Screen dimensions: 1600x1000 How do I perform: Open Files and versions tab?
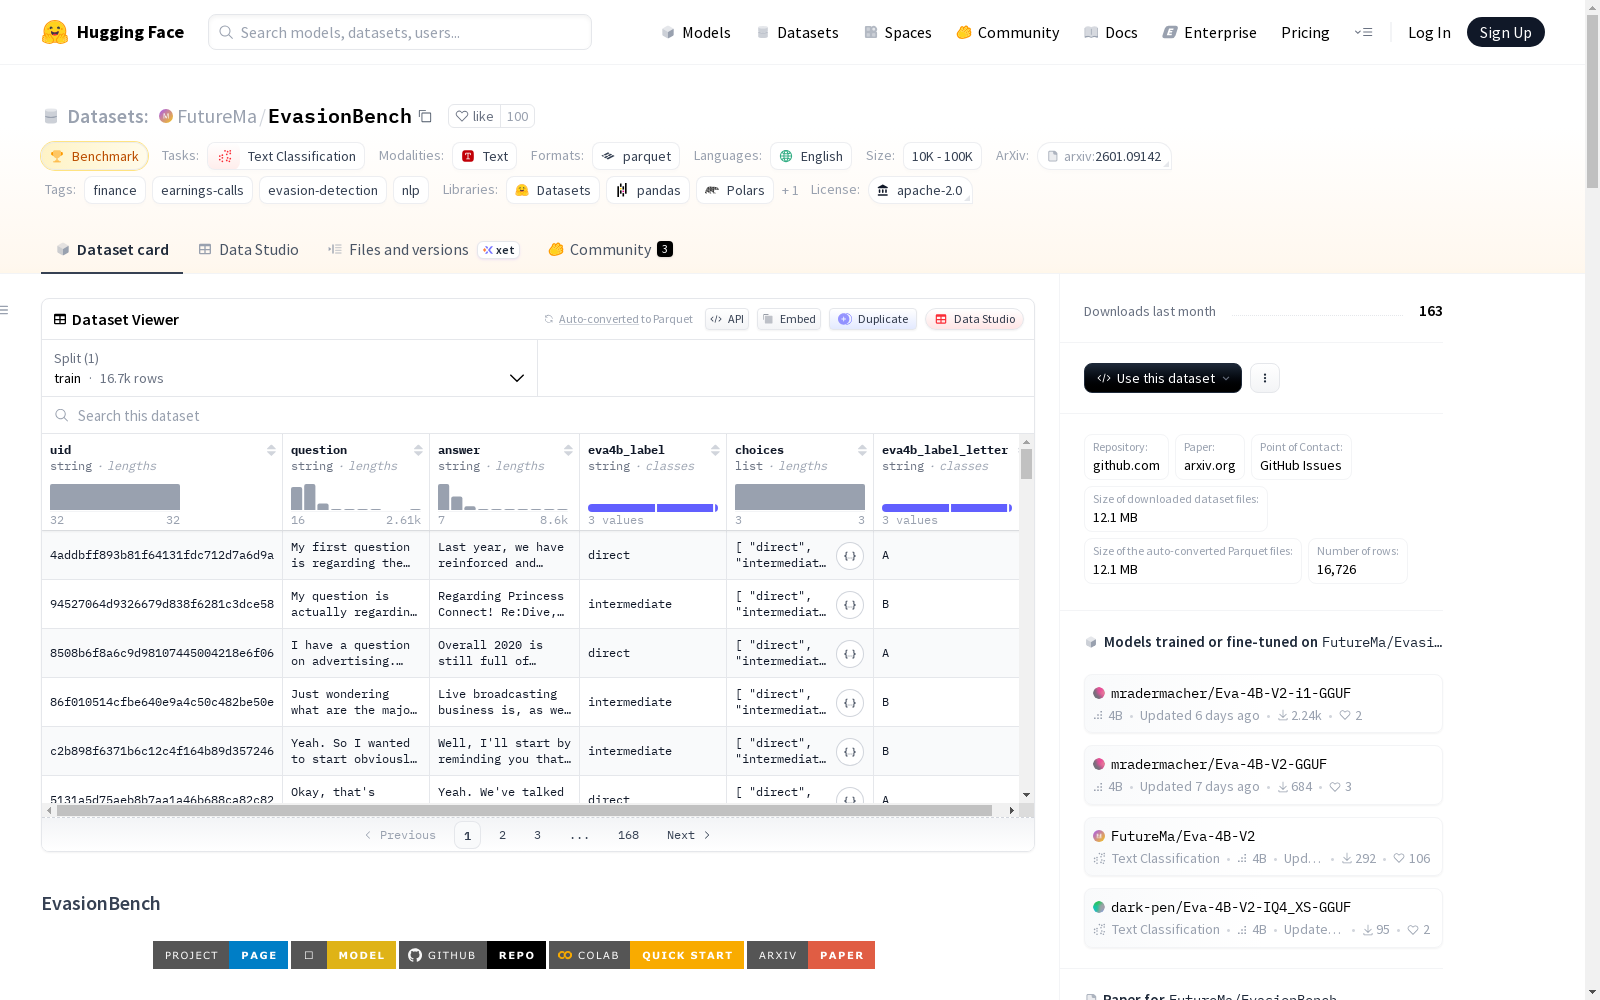click(423, 250)
